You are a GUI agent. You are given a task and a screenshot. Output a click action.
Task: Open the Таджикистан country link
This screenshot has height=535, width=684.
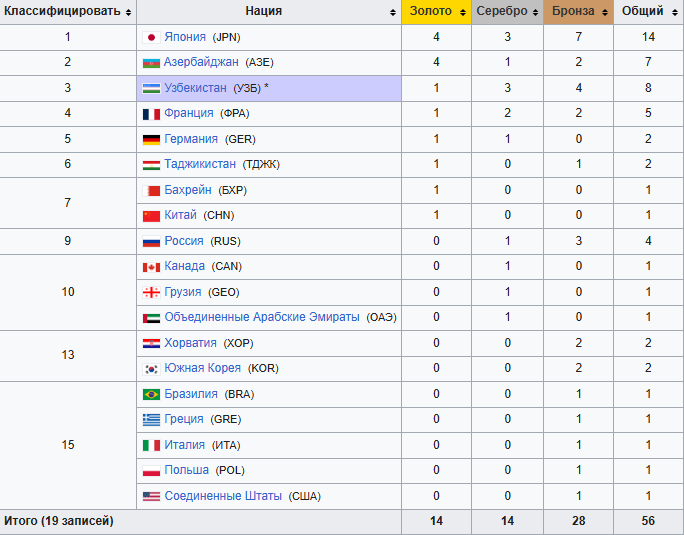point(200,164)
